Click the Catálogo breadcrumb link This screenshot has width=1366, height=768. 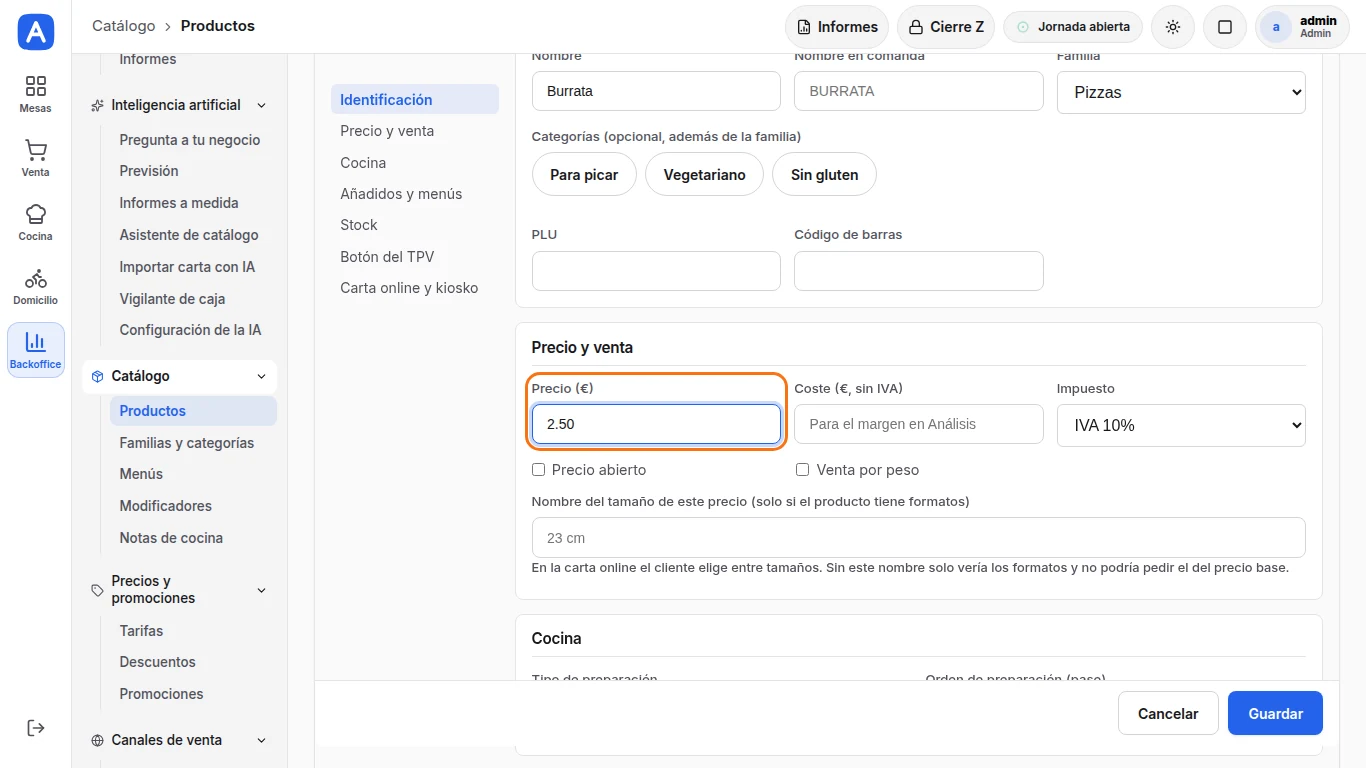(124, 26)
